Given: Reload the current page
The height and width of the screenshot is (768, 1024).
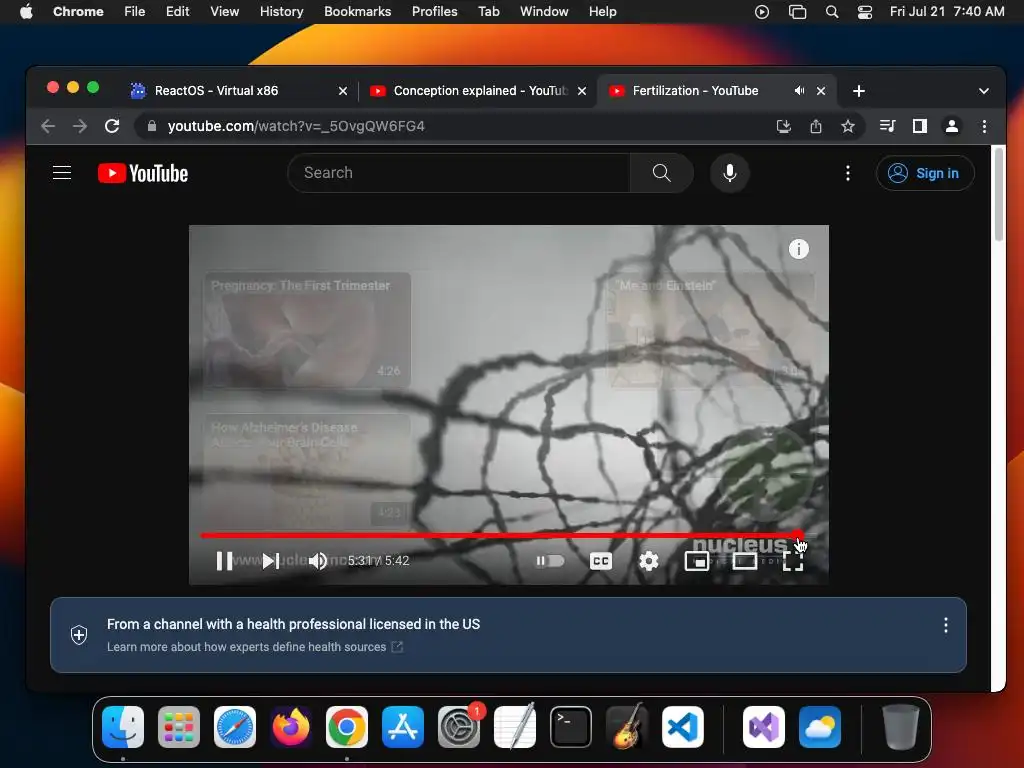Looking at the screenshot, I should click(x=112, y=126).
